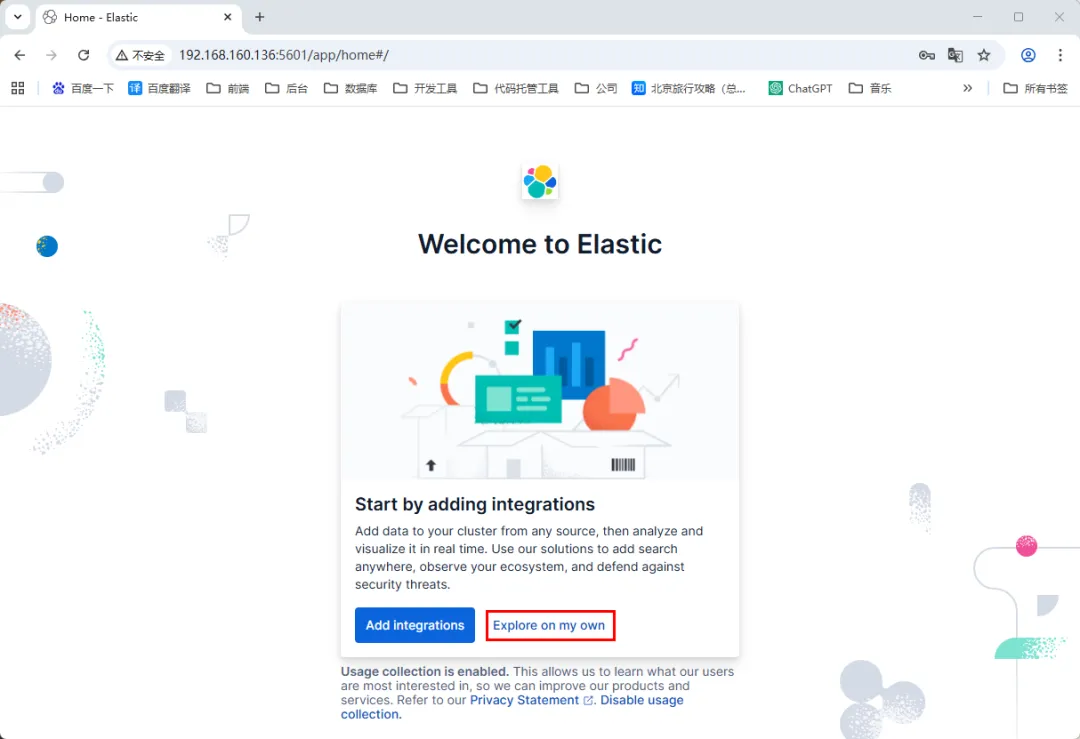Open the tab search dropdown arrow

point(18,17)
